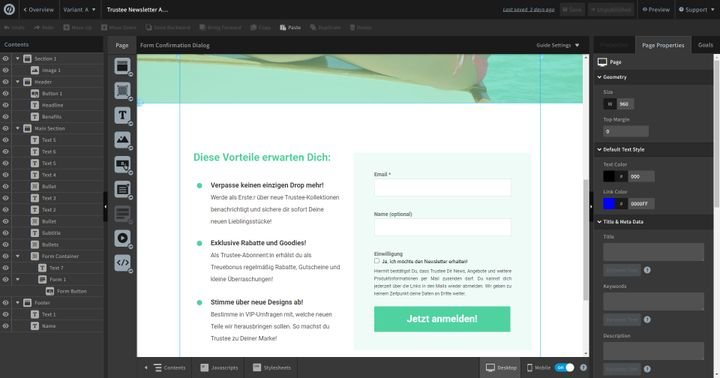The width and height of the screenshot is (720, 378).
Task: Open the Javascripts bottom tab
Action: 219,367
